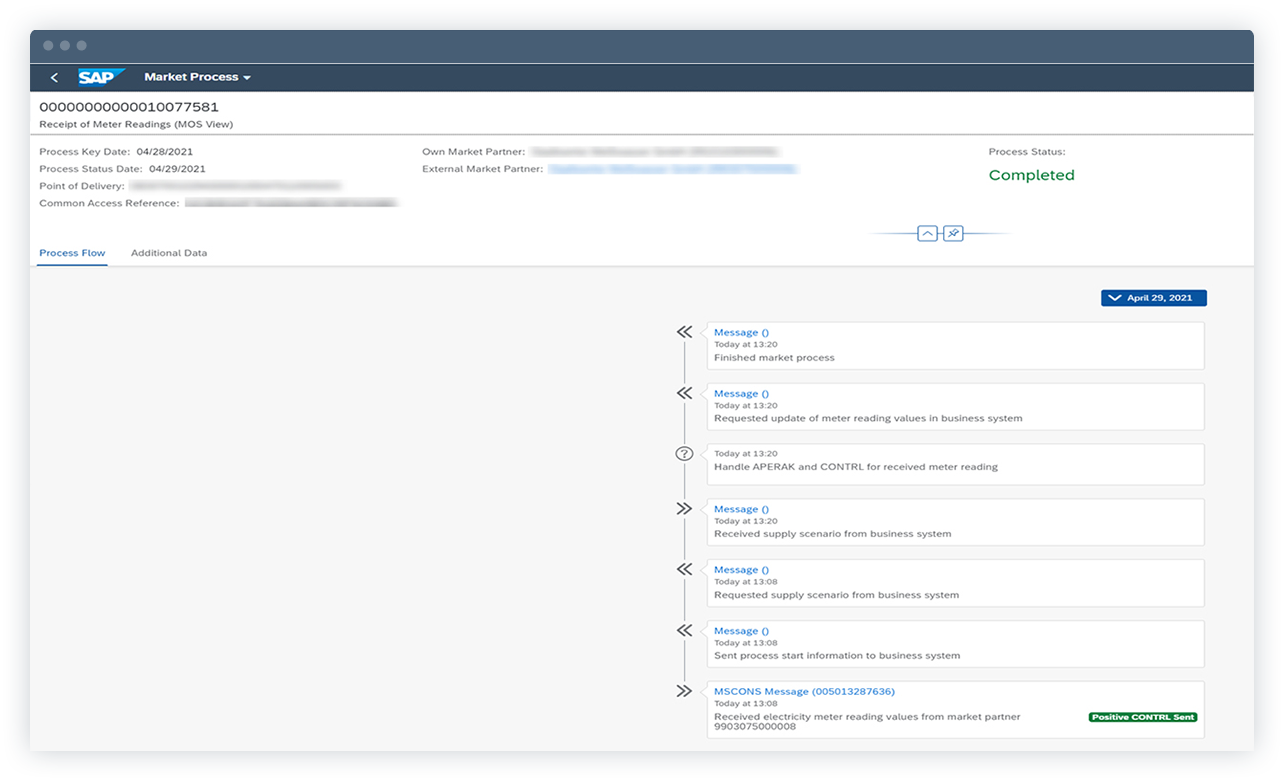
Task: Click the chevron icon beside Requested supply scenario
Action: 685,568
